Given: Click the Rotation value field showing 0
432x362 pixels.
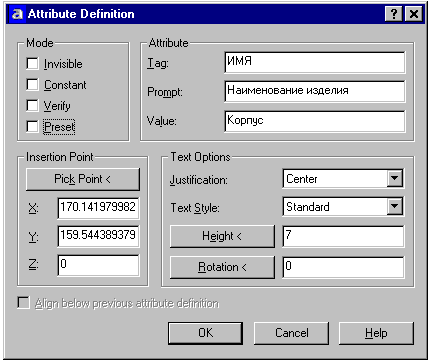Looking at the screenshot, I should pos(343,267).
